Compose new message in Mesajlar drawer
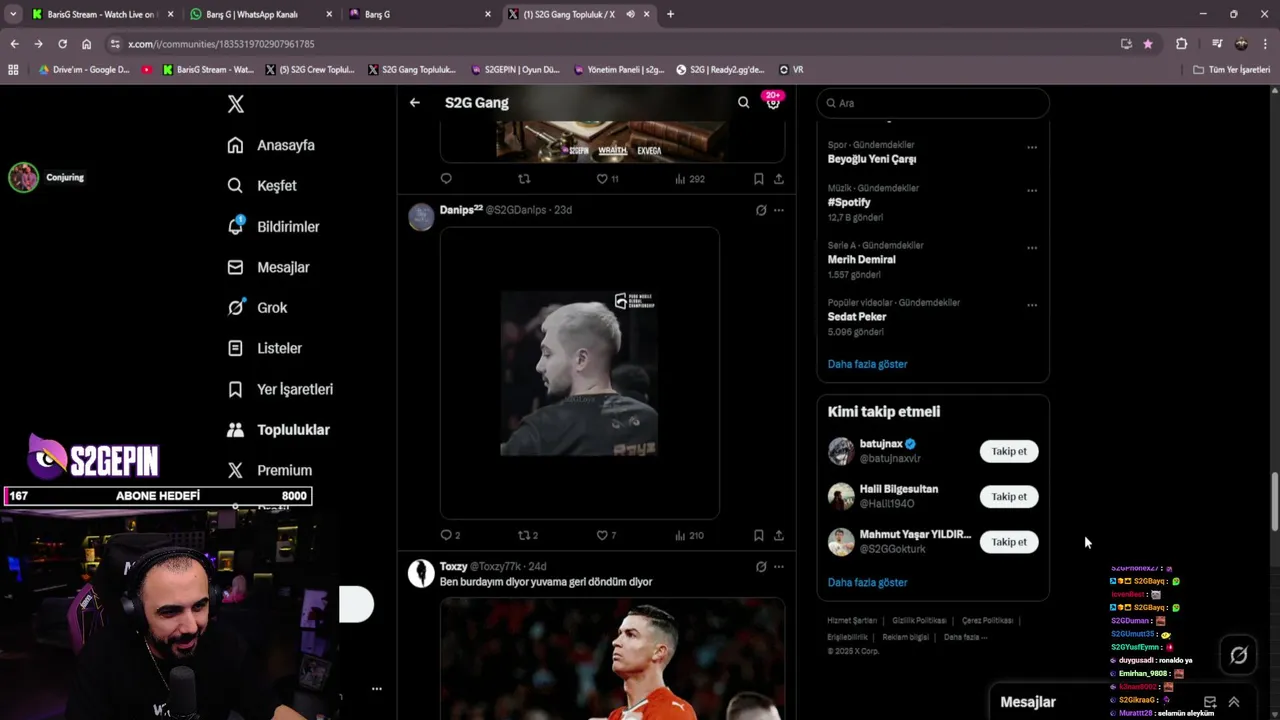The width and height of the screenshot is (1280, 720). [1210, 702]
